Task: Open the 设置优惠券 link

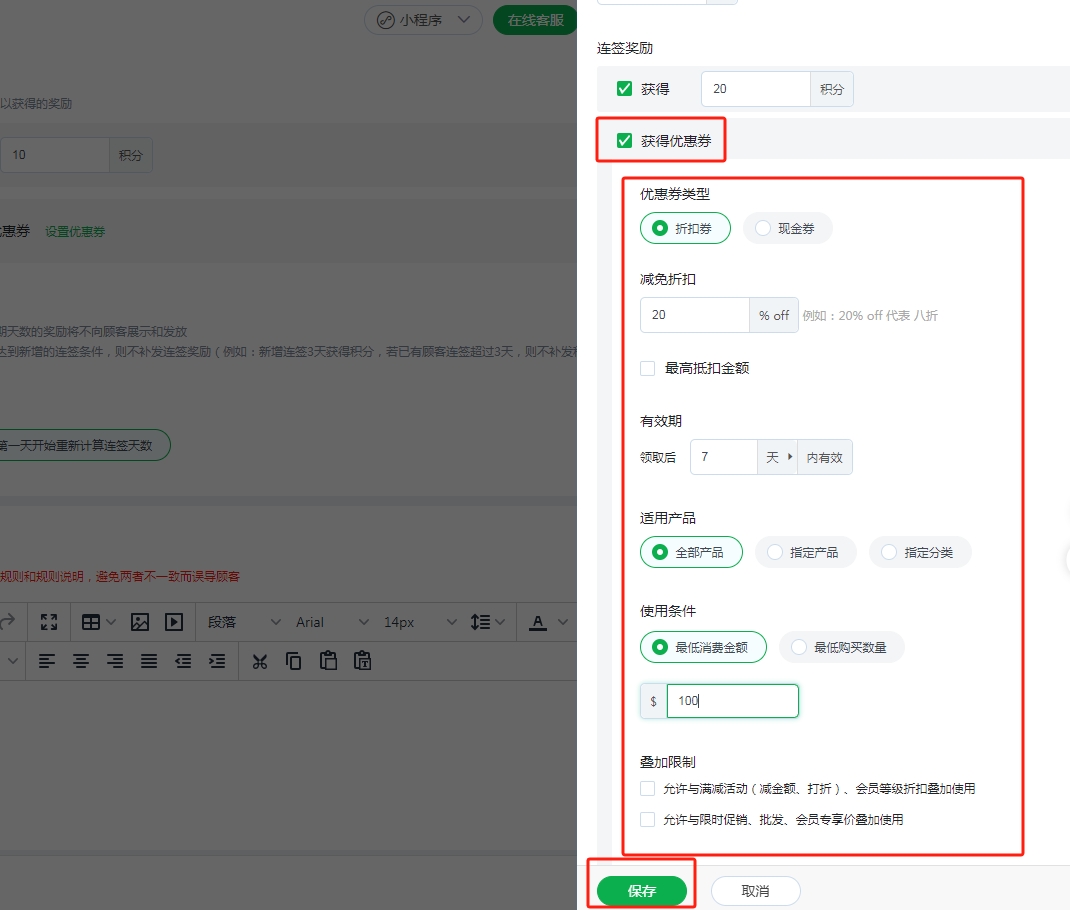Action: pyautogui.click(x=75, y=231)
